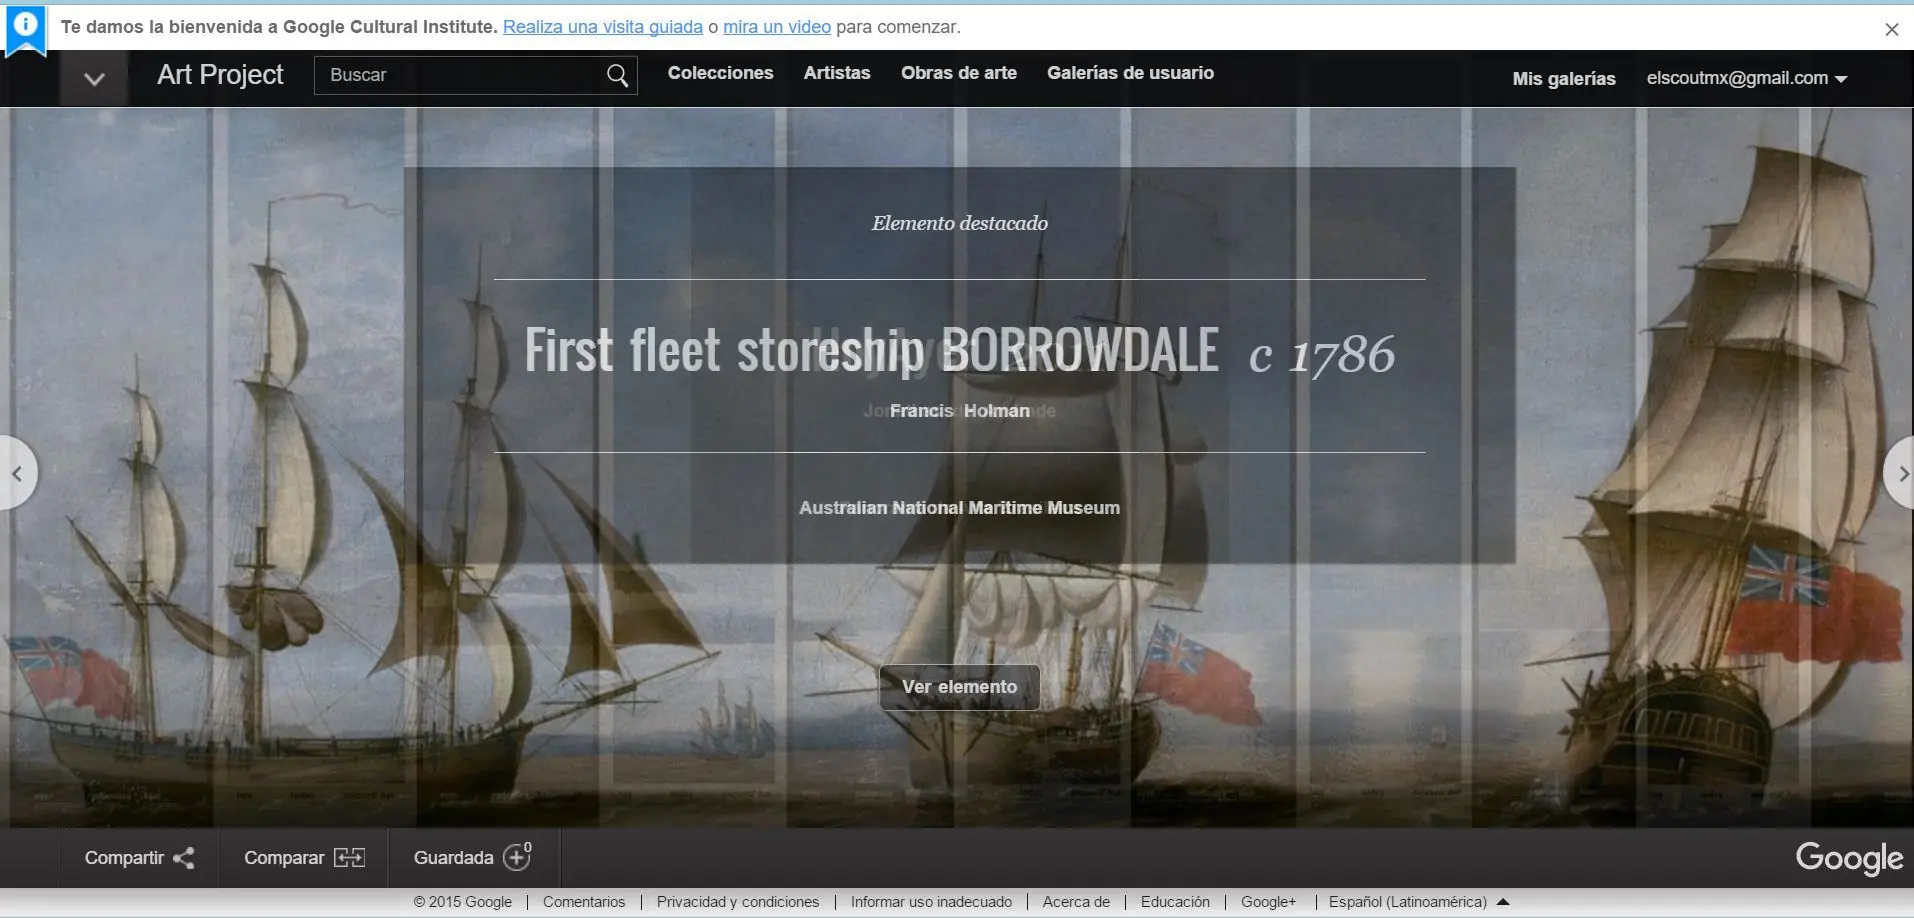
Task: Open the 'Acerca de' footer link
Action: (1076, 902)
